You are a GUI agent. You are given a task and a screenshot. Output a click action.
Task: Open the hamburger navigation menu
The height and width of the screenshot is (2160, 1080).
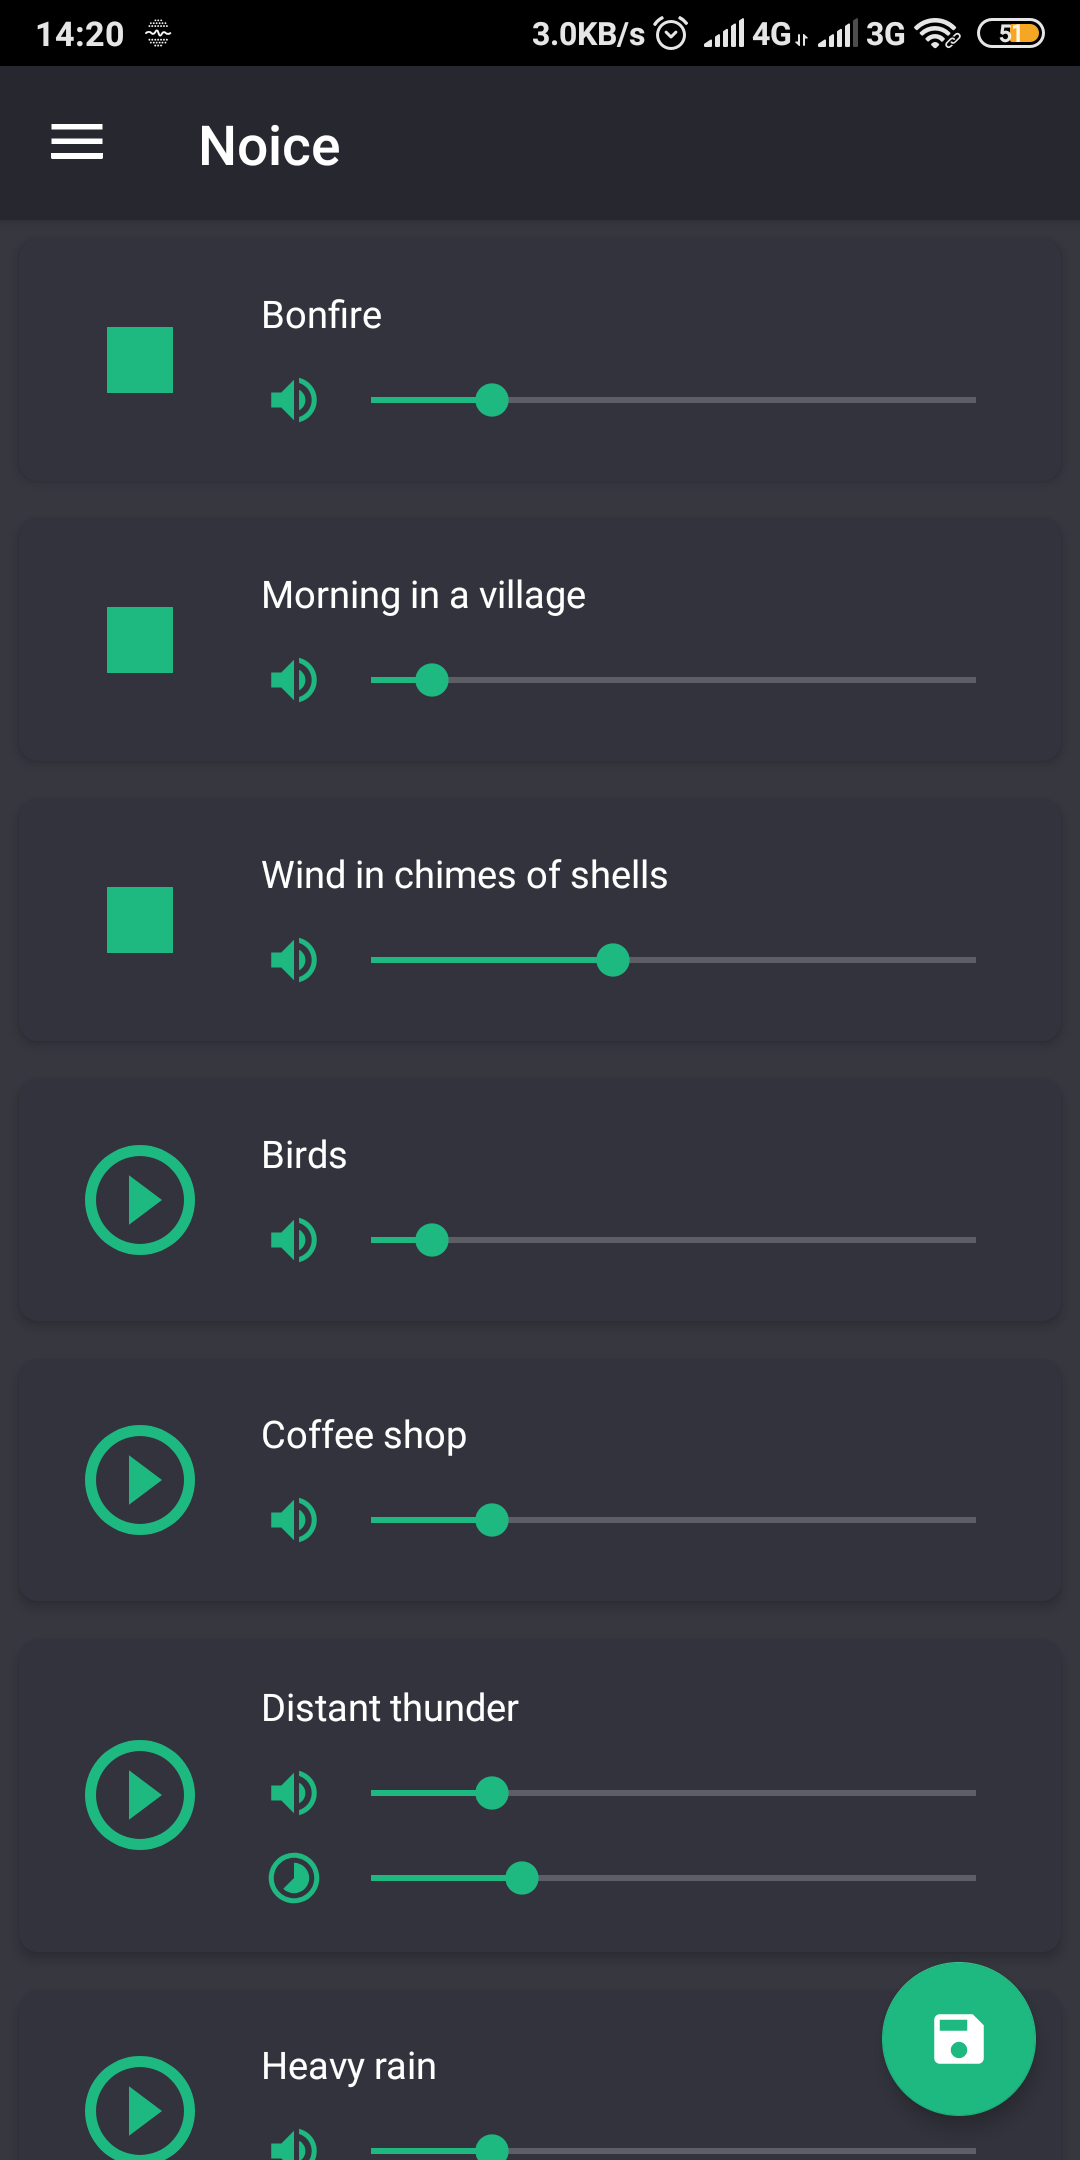click(x=77, y=143)
